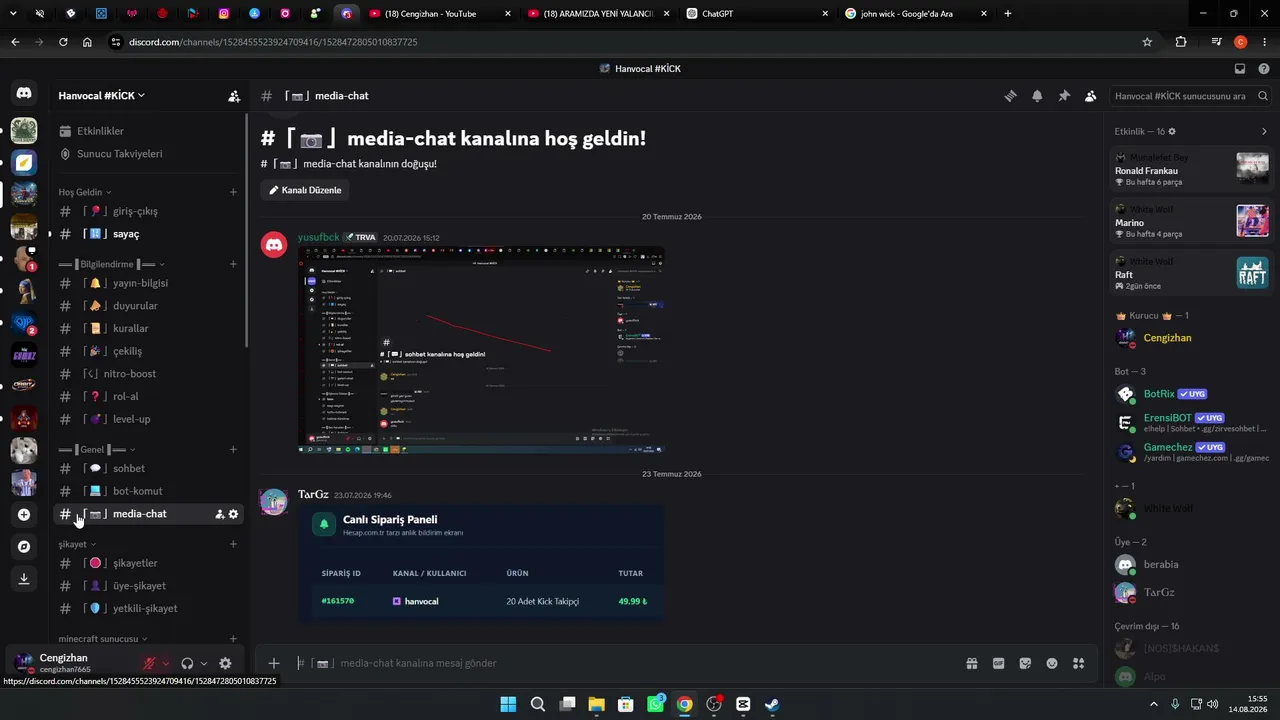Open Etkinlikler events item
This screenshot has width=1280, height=720.
coord(148,131)
